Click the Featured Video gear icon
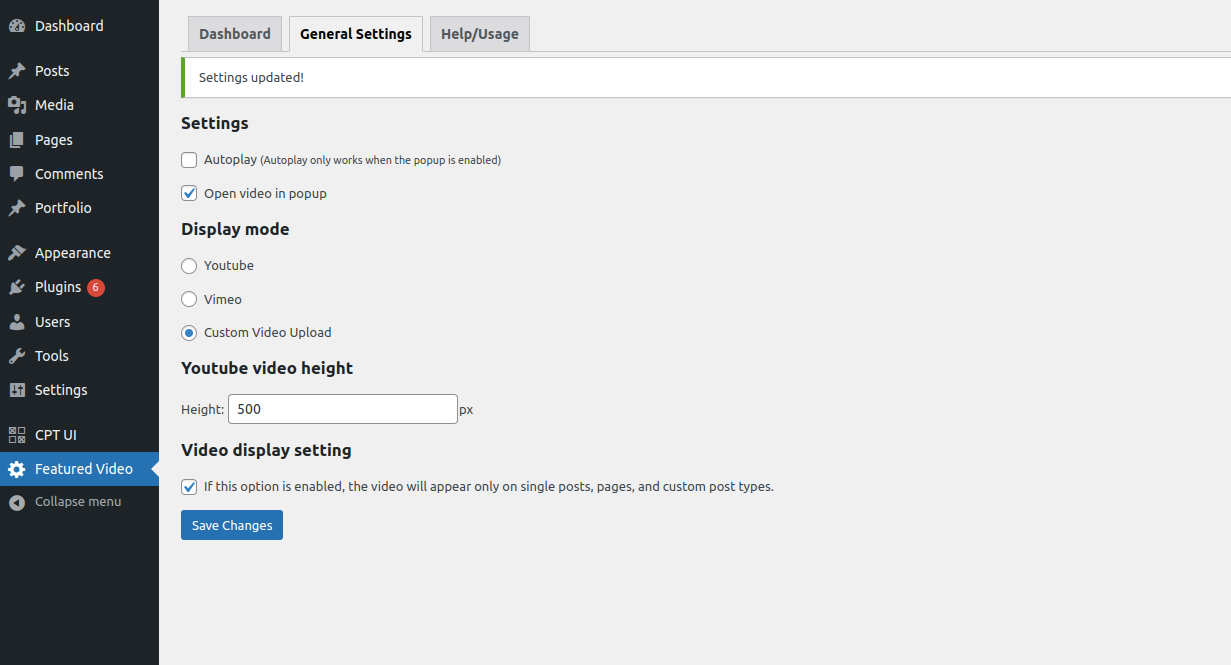This screenshot has width=1231, height=665. 17,469
